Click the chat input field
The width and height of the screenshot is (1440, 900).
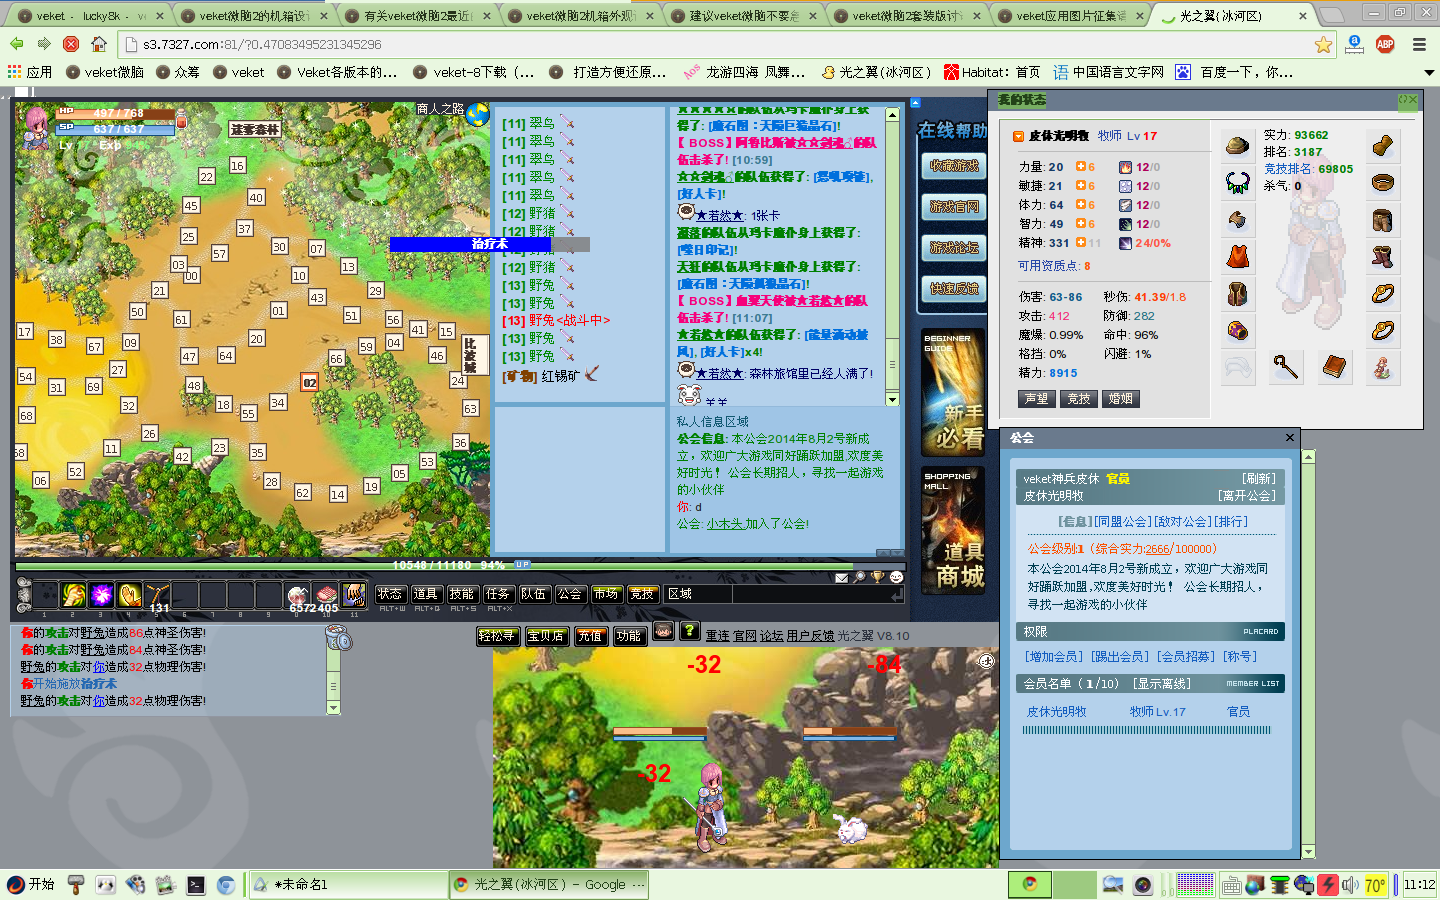pos(816,594)
